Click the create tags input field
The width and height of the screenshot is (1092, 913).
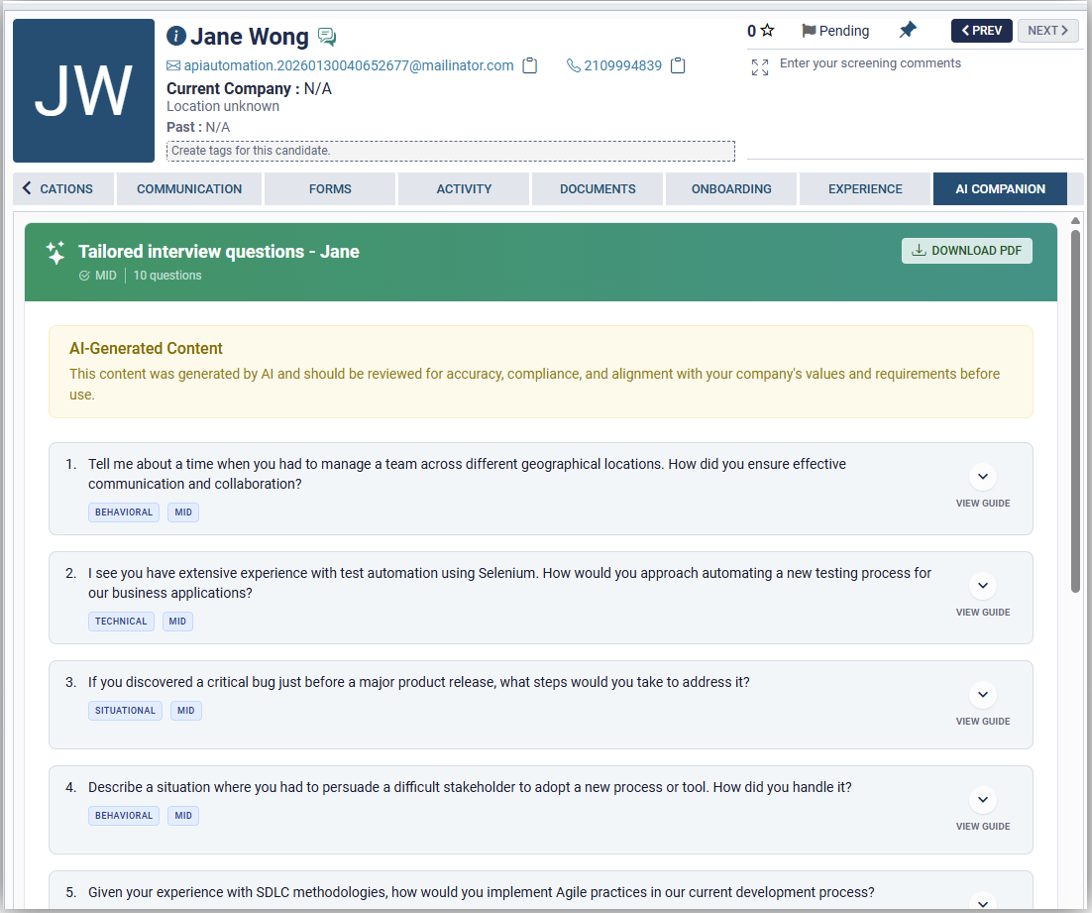click(x=450, y=151)
